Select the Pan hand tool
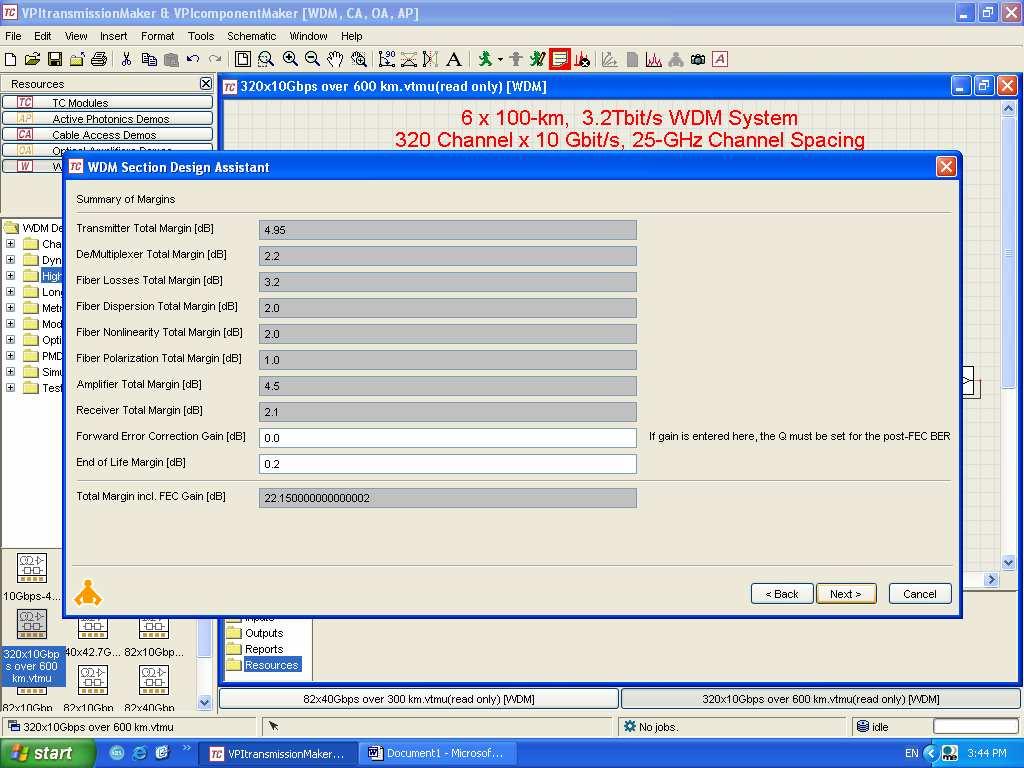Screen dimensions: 1024x768 click(x=335, y=59)
